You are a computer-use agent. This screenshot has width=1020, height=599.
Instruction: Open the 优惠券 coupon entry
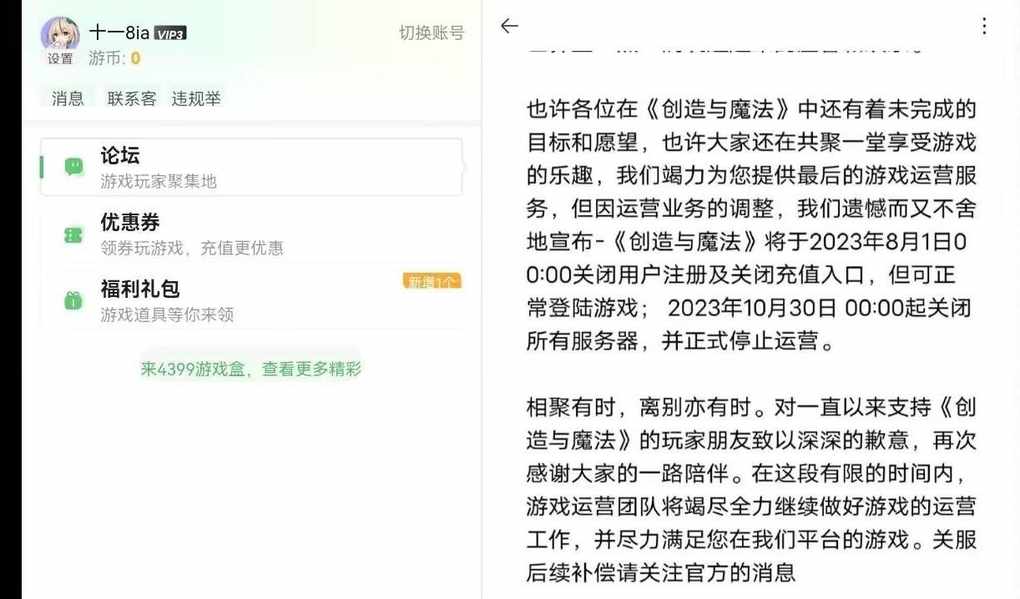[251, 233]
